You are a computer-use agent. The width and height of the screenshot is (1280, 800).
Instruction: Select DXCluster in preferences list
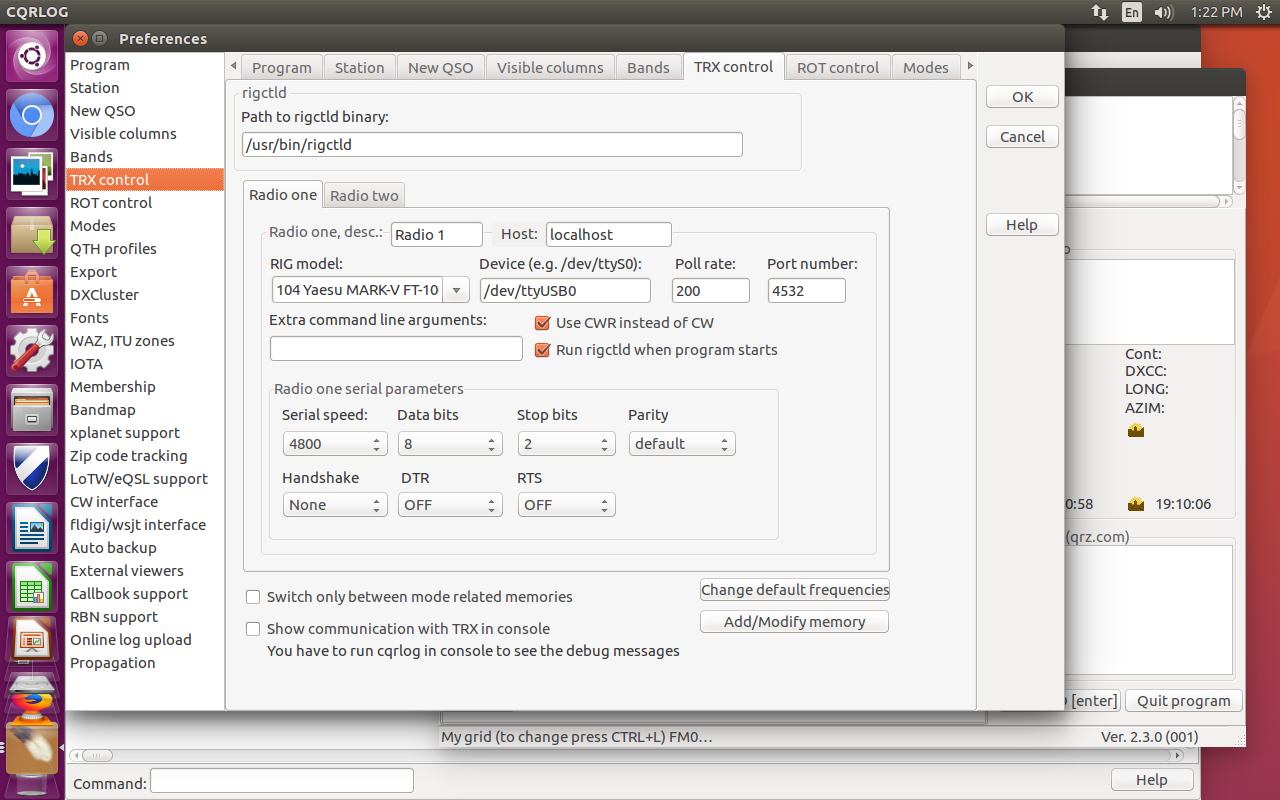[x=145, y=295]
